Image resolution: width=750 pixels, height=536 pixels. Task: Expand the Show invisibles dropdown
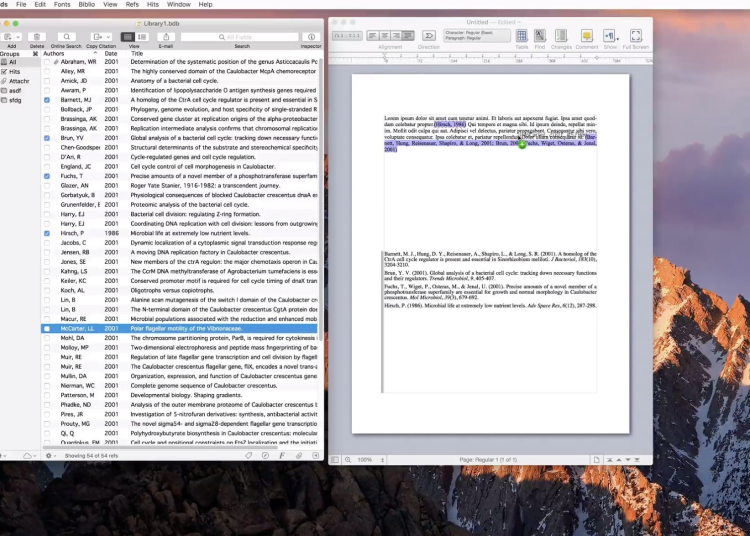pos(618,41)
